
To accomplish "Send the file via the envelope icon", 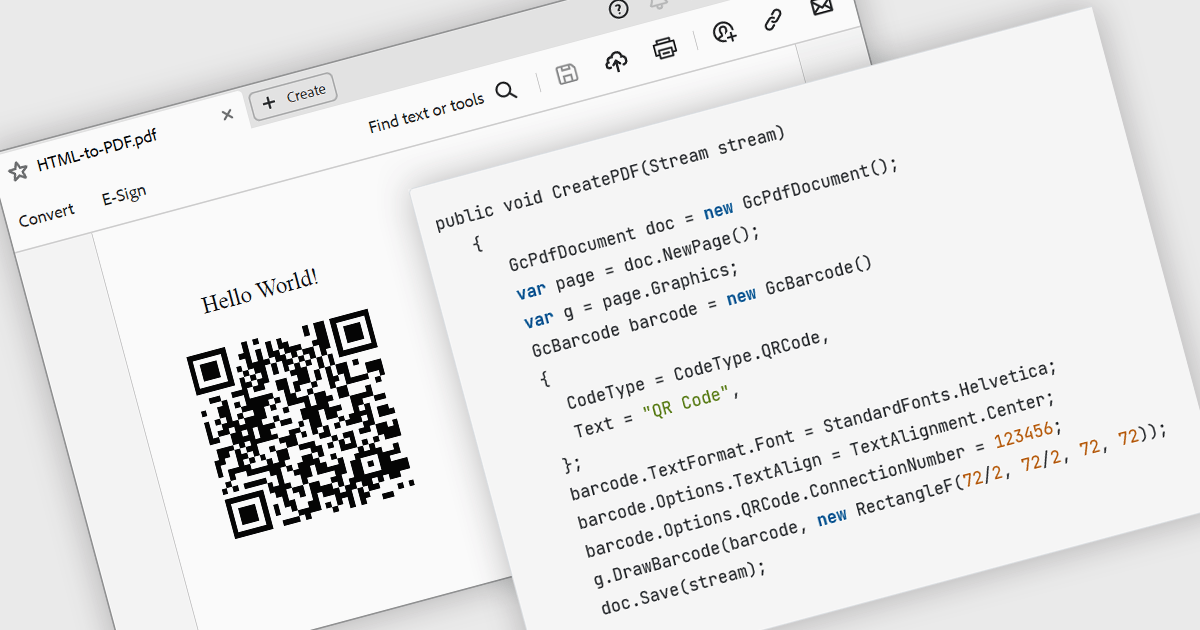I will [822, 8].
